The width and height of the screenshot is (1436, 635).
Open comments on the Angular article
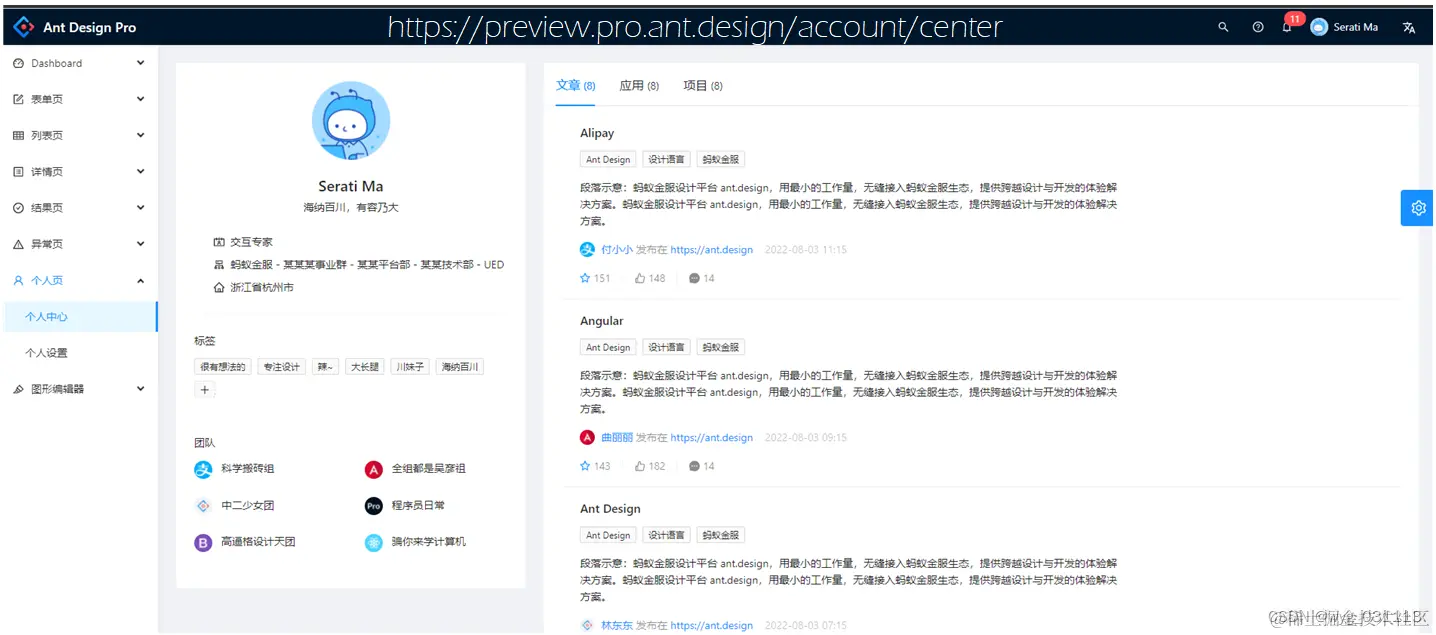tap(694, 466)
